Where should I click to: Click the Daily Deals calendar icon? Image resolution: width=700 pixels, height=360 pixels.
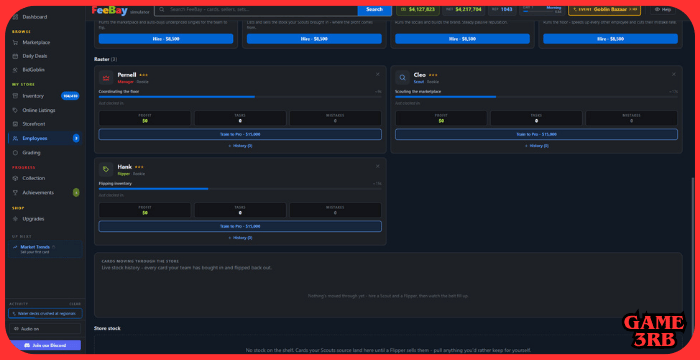tap(16, 56)
